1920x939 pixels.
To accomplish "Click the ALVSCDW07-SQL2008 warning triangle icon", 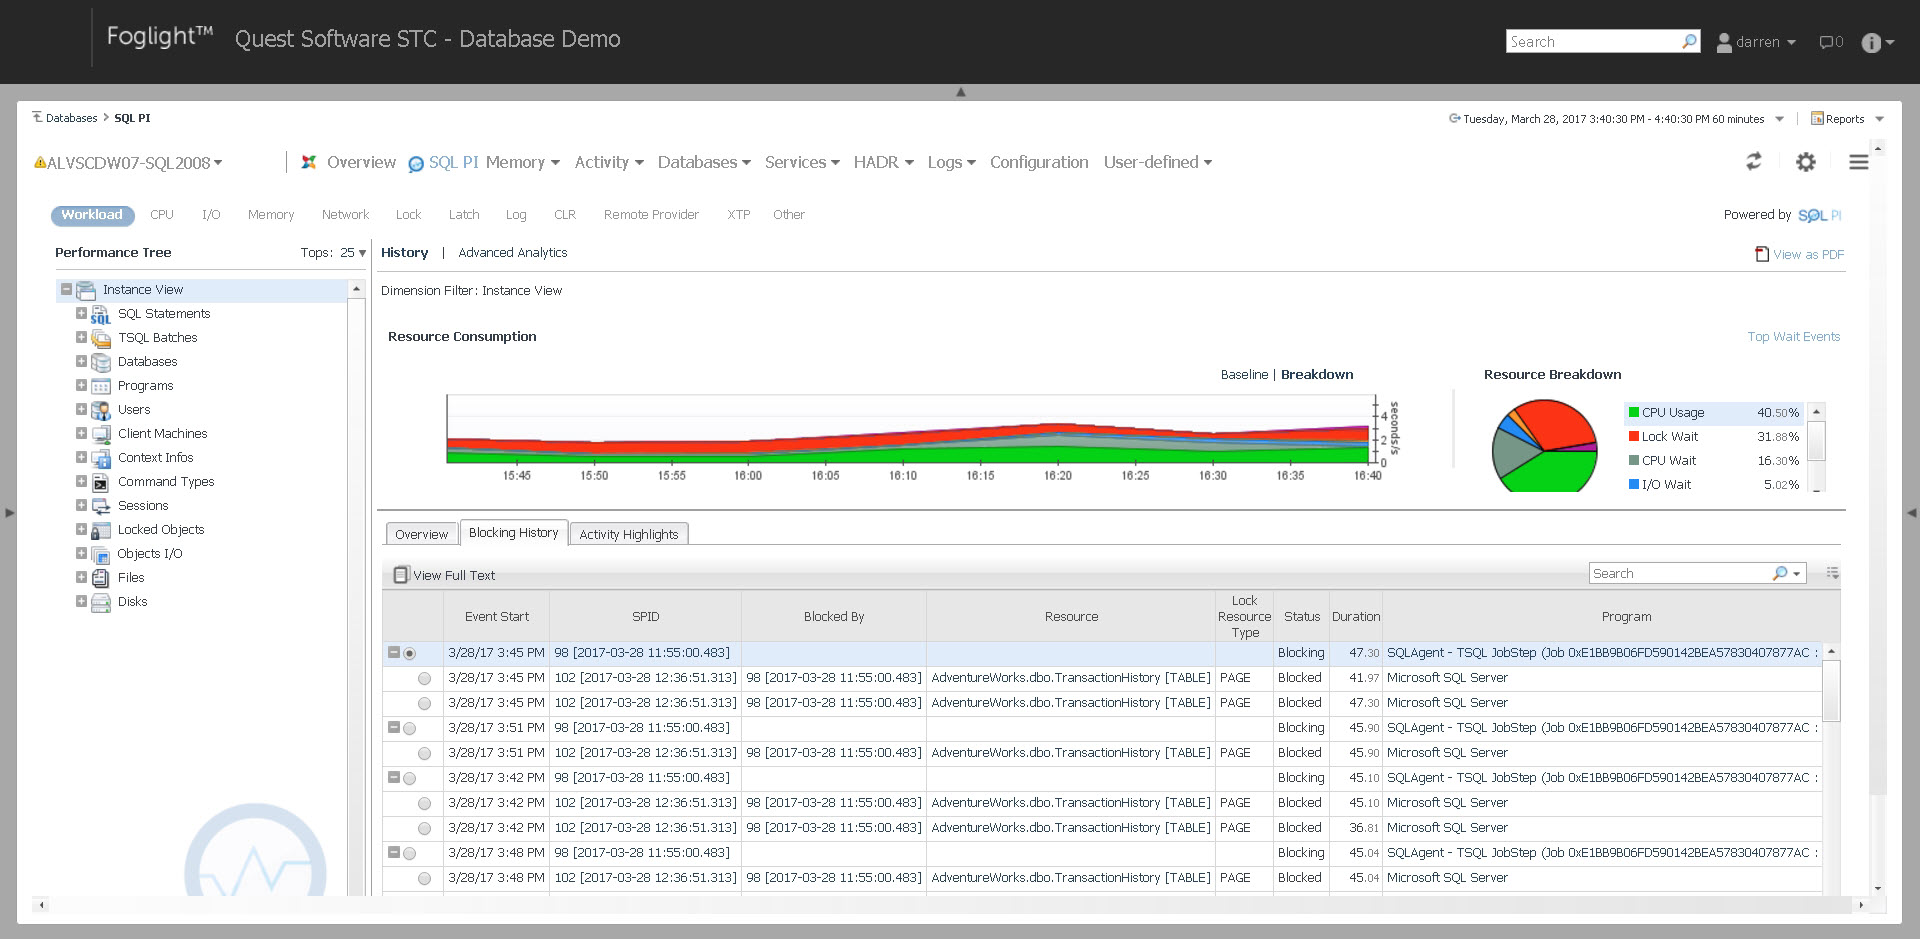I will 38,161.
